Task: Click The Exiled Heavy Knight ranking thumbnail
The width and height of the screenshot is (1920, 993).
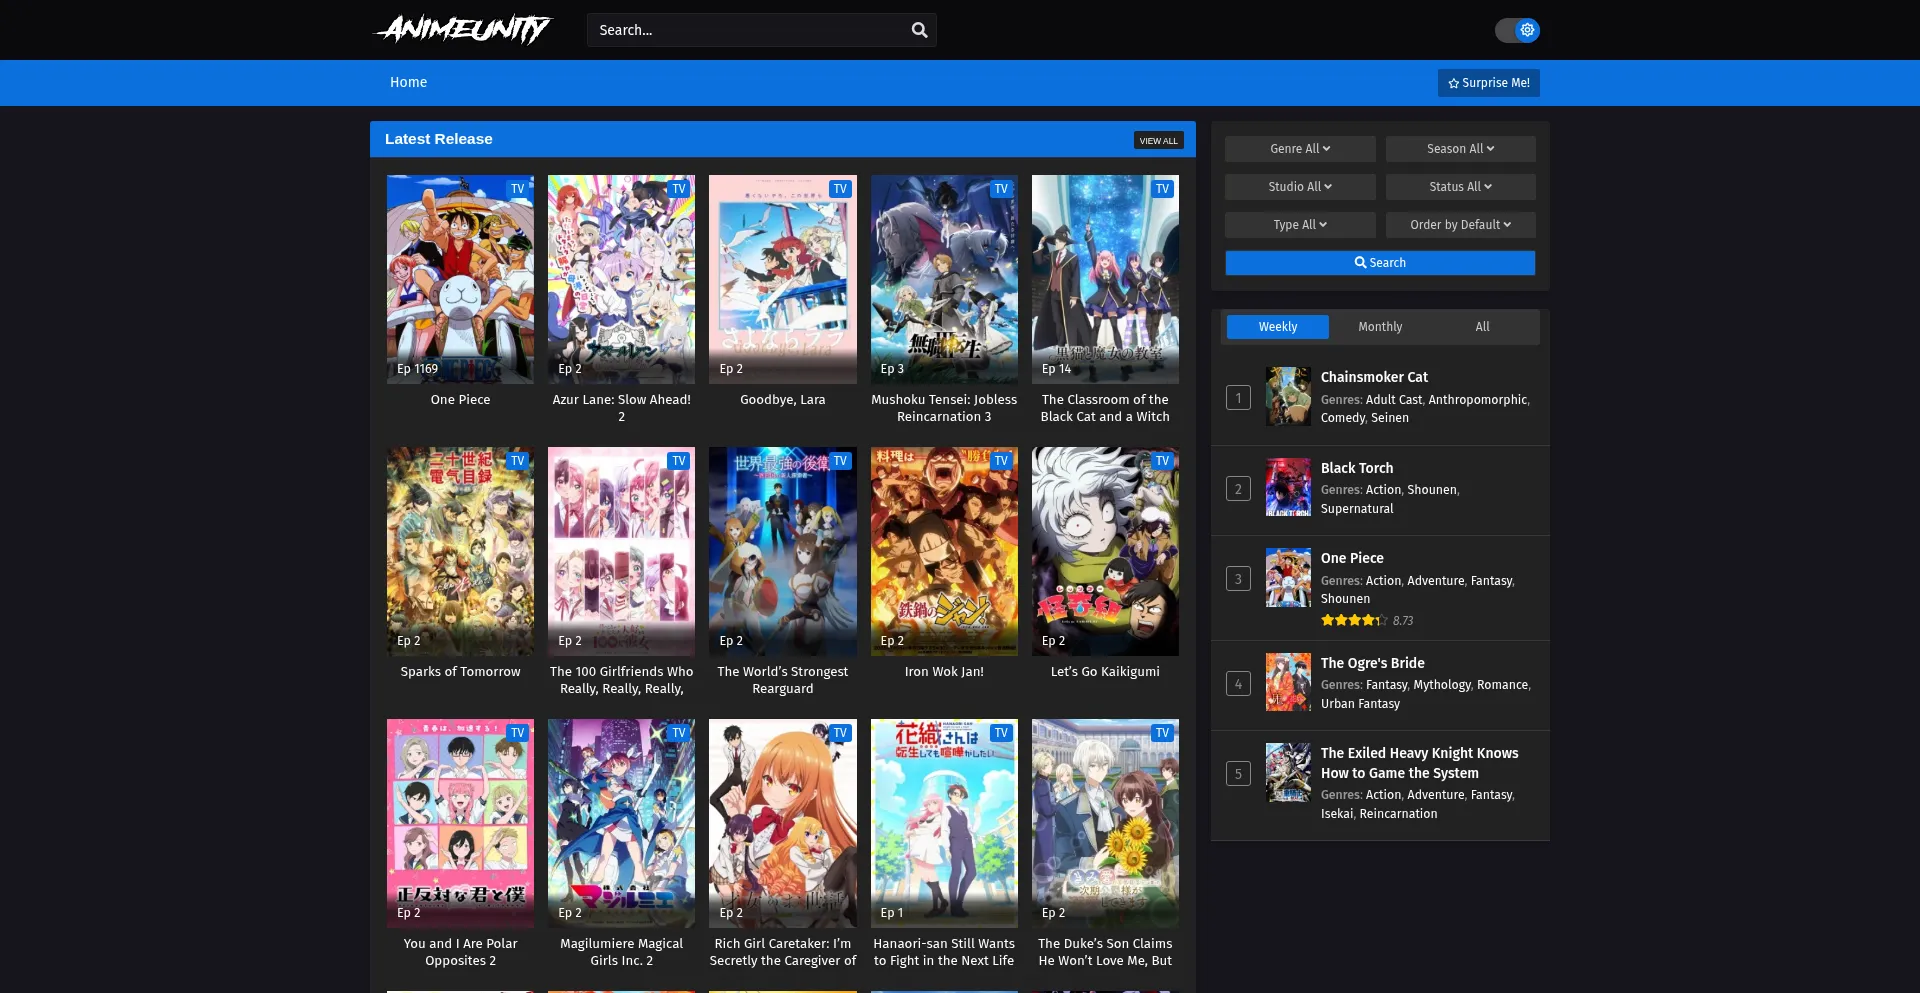Action: coord(1288,772)
